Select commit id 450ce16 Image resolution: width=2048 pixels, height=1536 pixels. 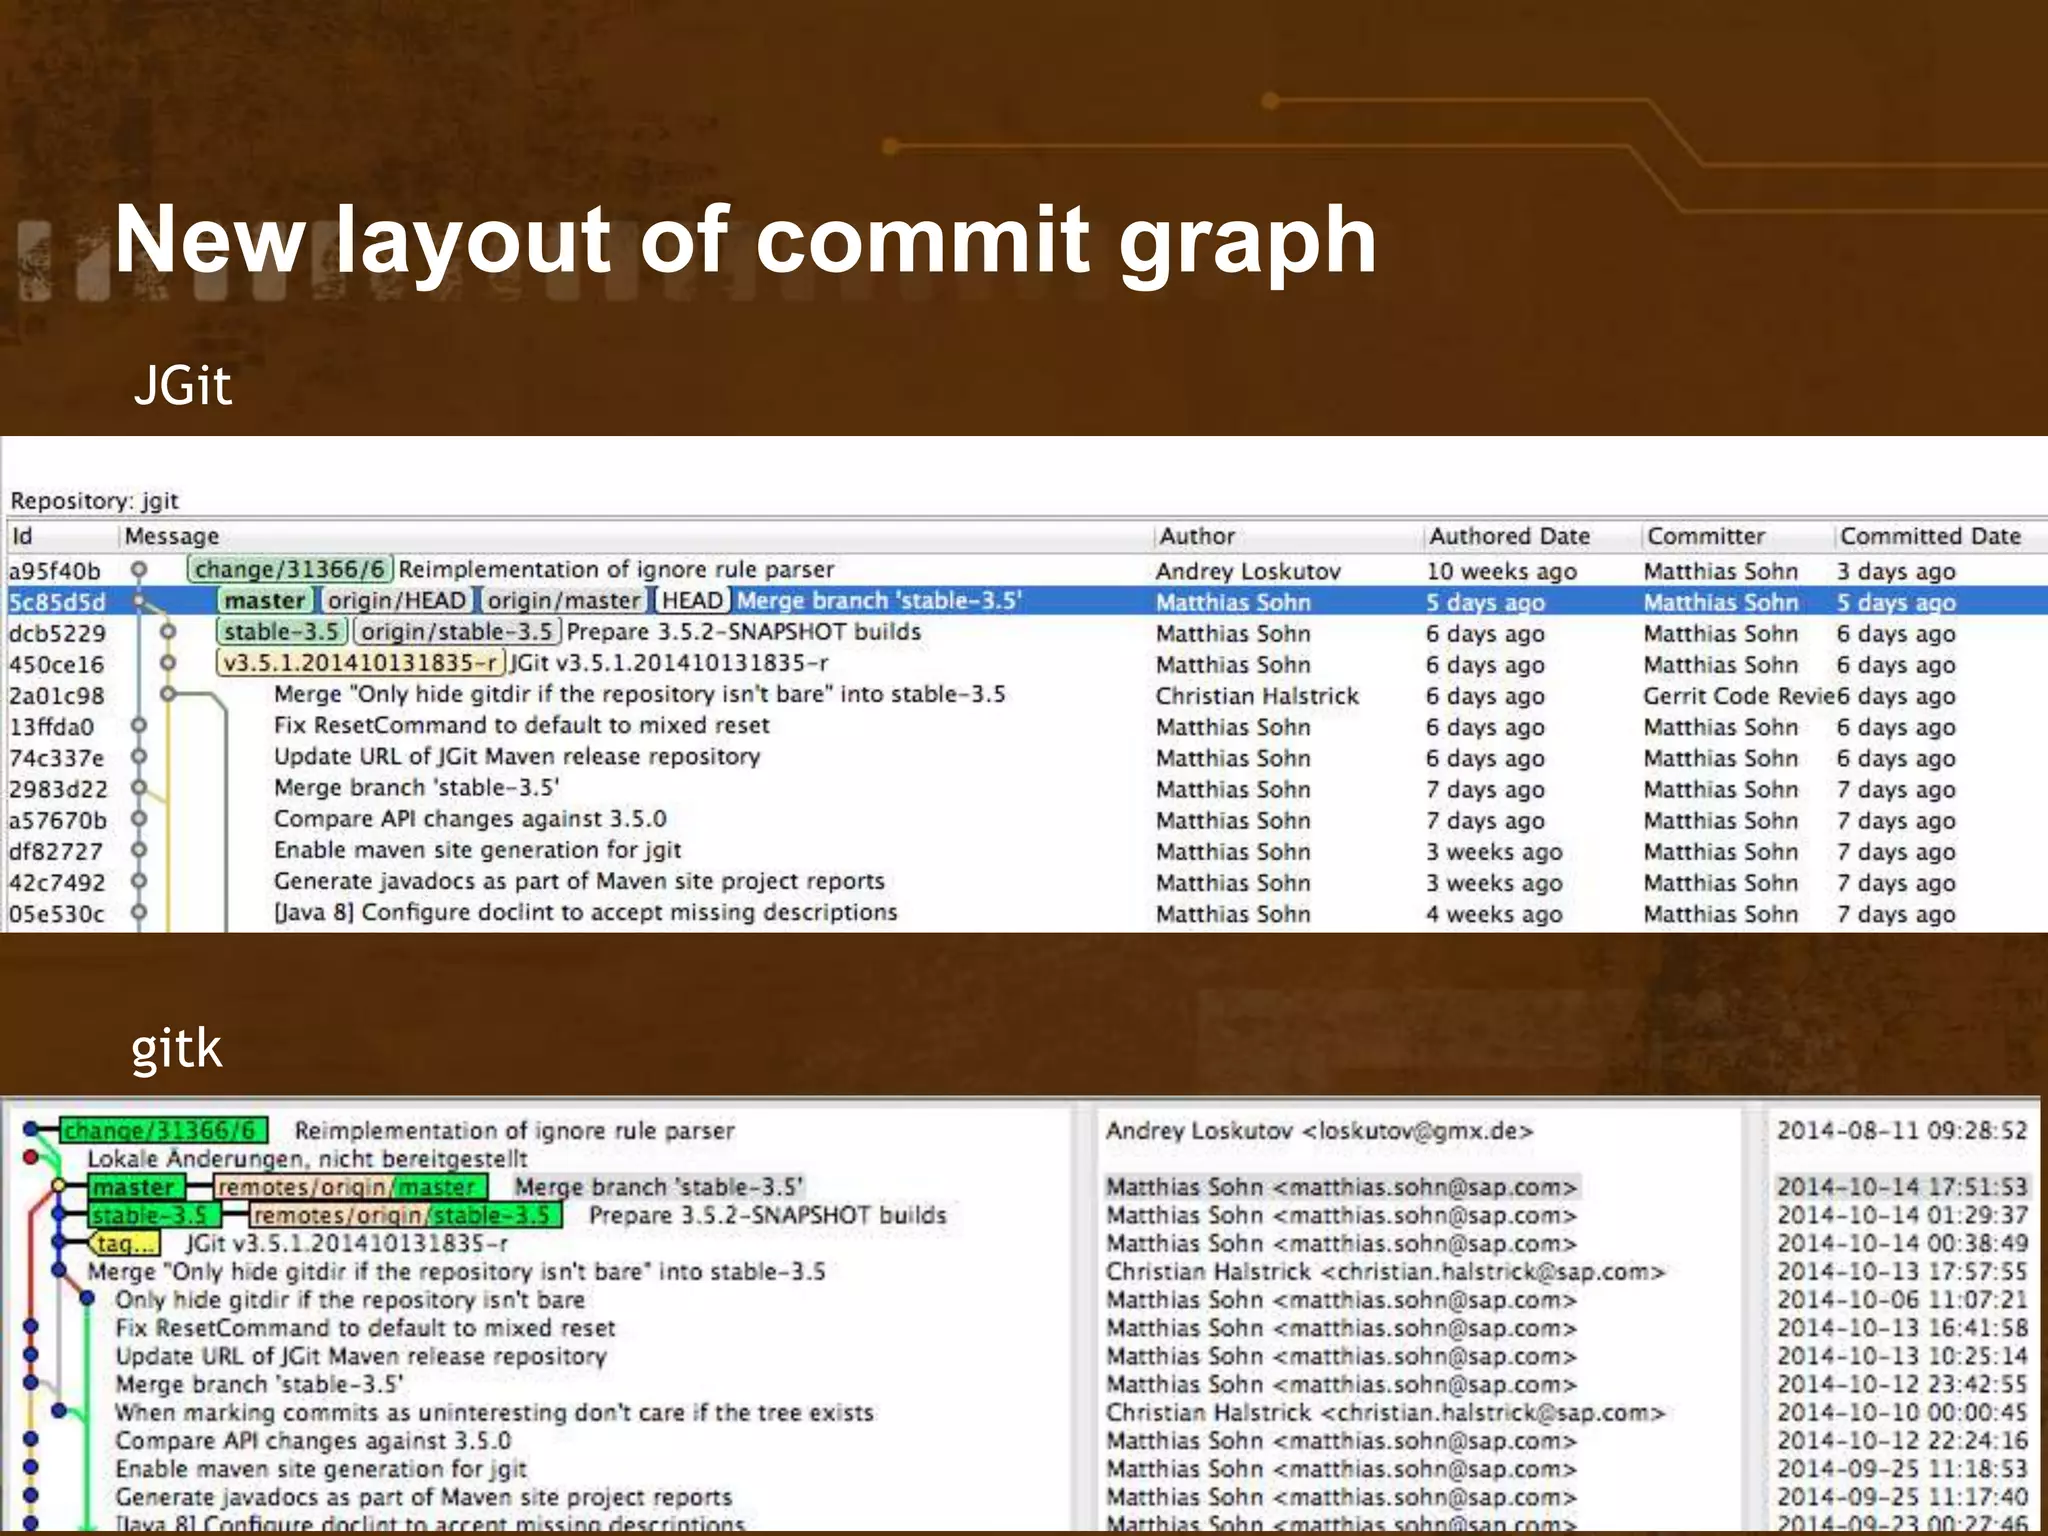[56, 665]
